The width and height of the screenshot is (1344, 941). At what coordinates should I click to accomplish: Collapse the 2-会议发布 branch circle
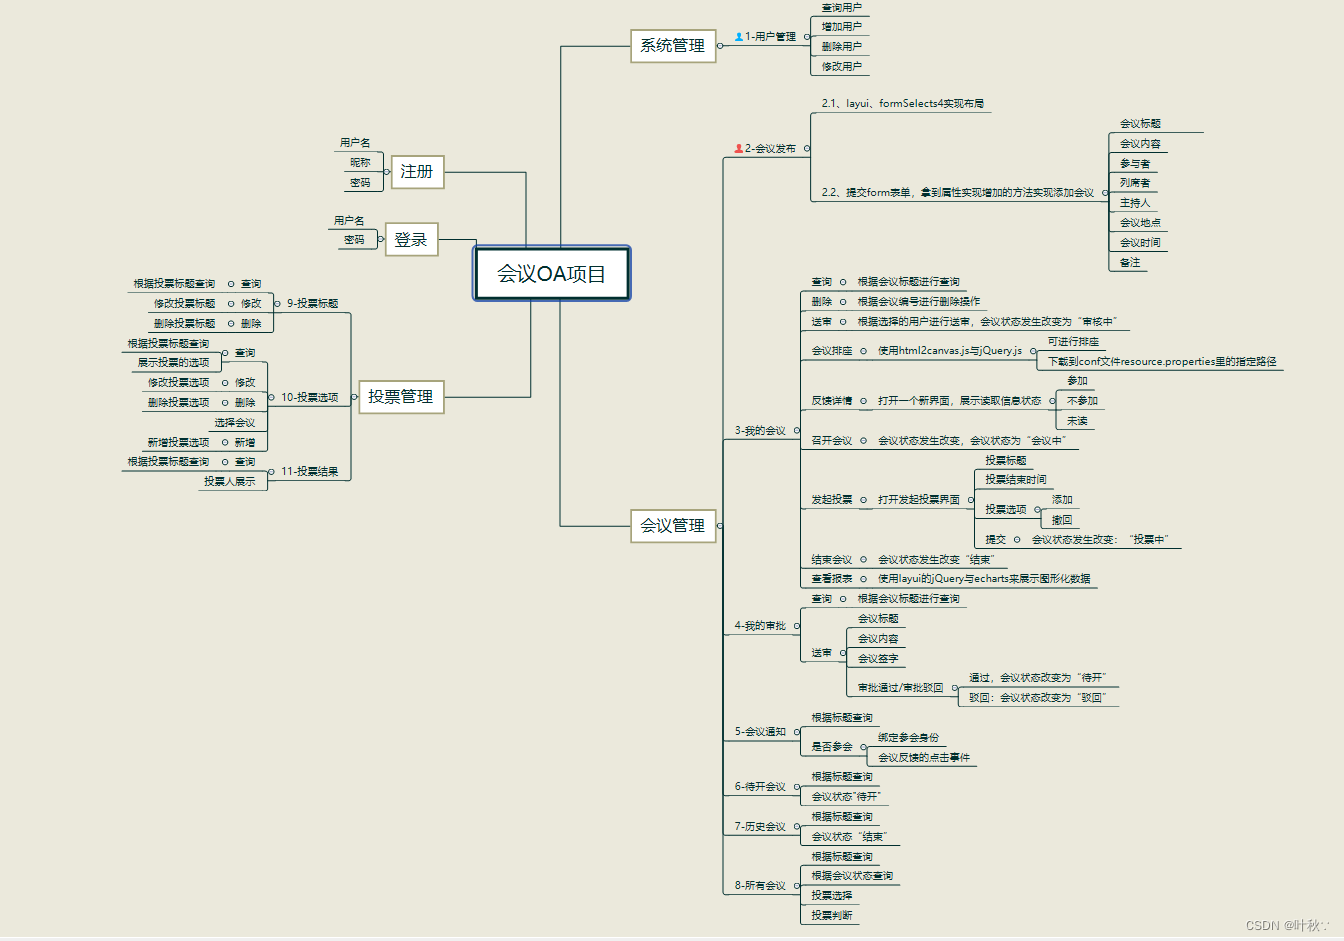coord(807,149)
